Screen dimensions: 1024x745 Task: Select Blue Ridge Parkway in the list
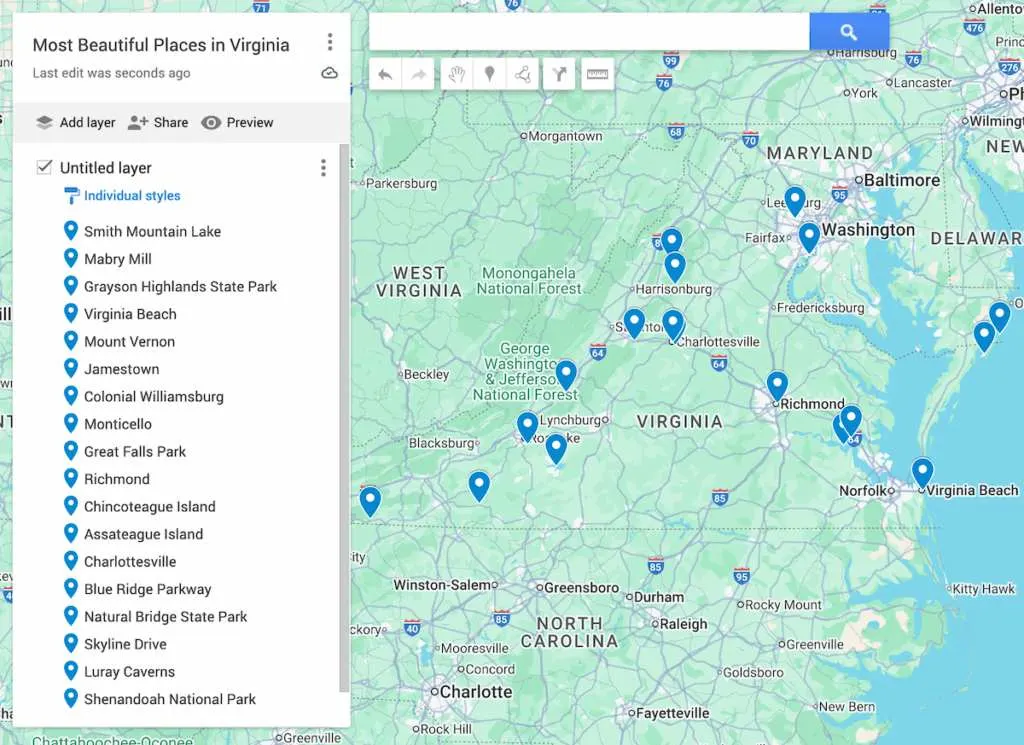pos(148,589)
